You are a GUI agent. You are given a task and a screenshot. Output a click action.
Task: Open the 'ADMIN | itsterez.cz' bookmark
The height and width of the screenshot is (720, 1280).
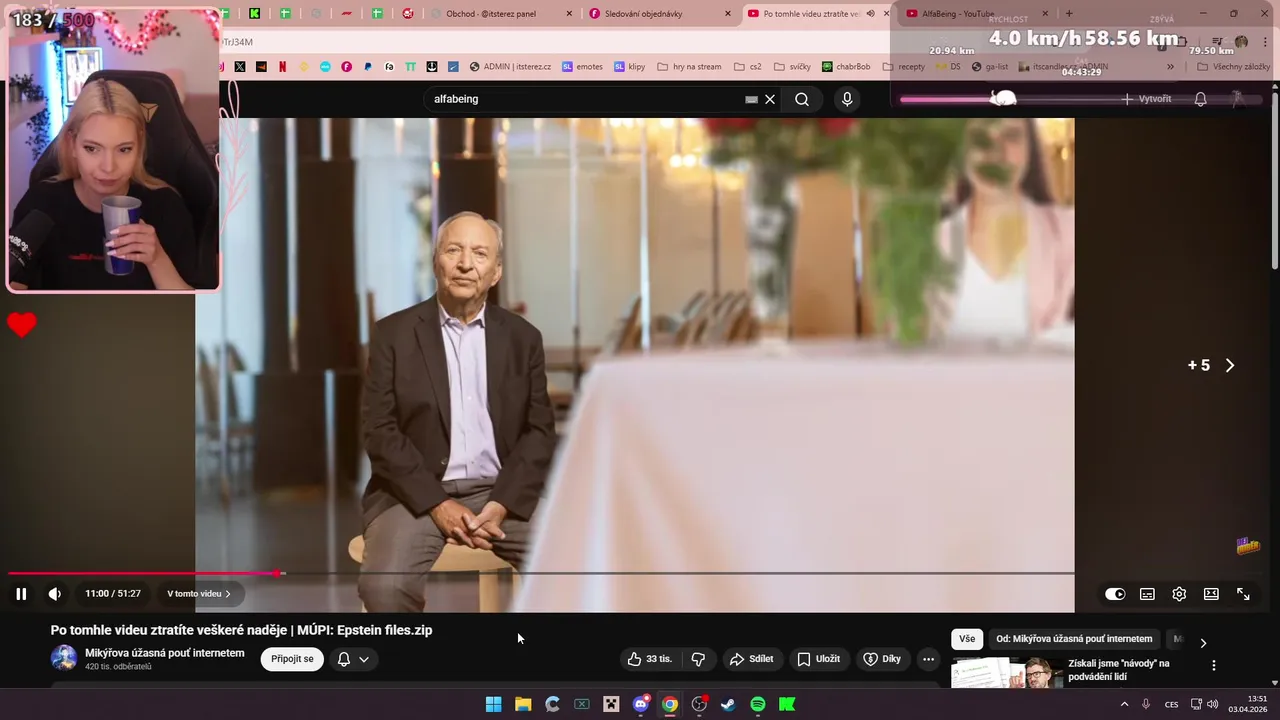[x=510, y=67]
